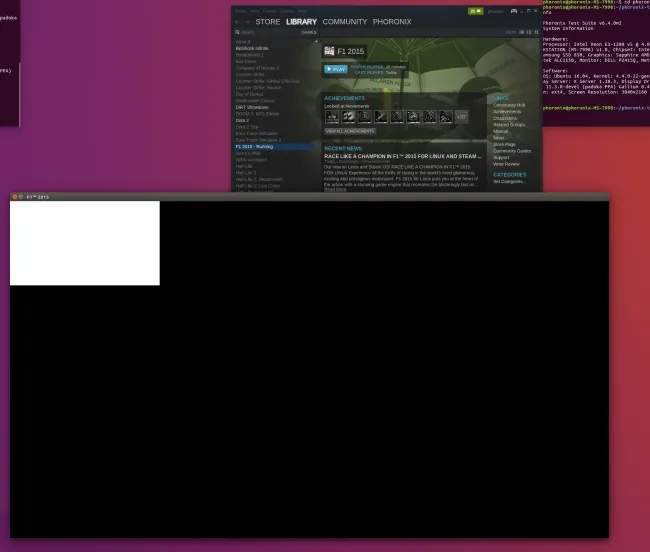
Task: Open the View menu in Steam
Action: coord(255,11)
